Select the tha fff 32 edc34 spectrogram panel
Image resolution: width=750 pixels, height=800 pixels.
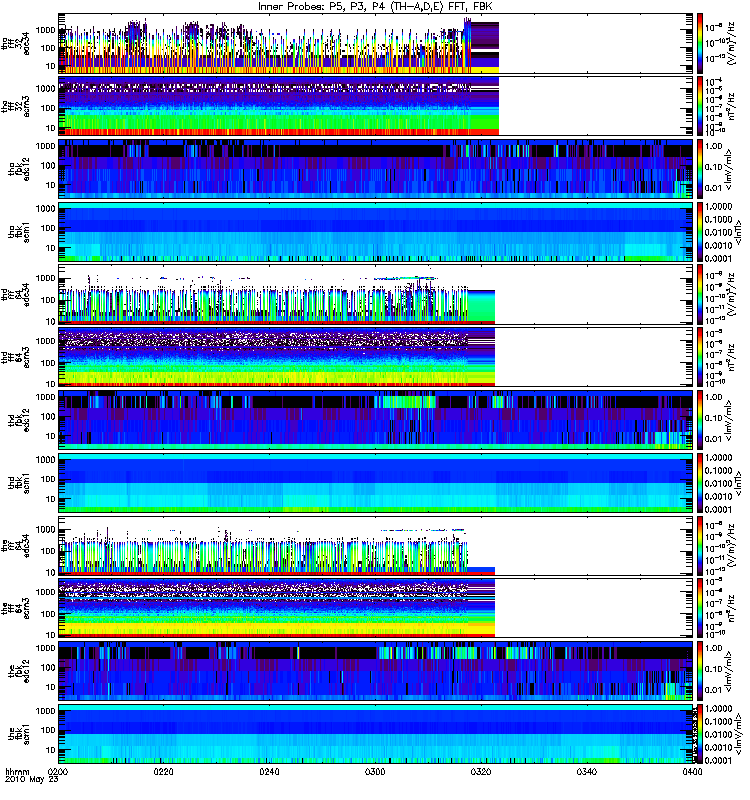(x=376, y=43)
